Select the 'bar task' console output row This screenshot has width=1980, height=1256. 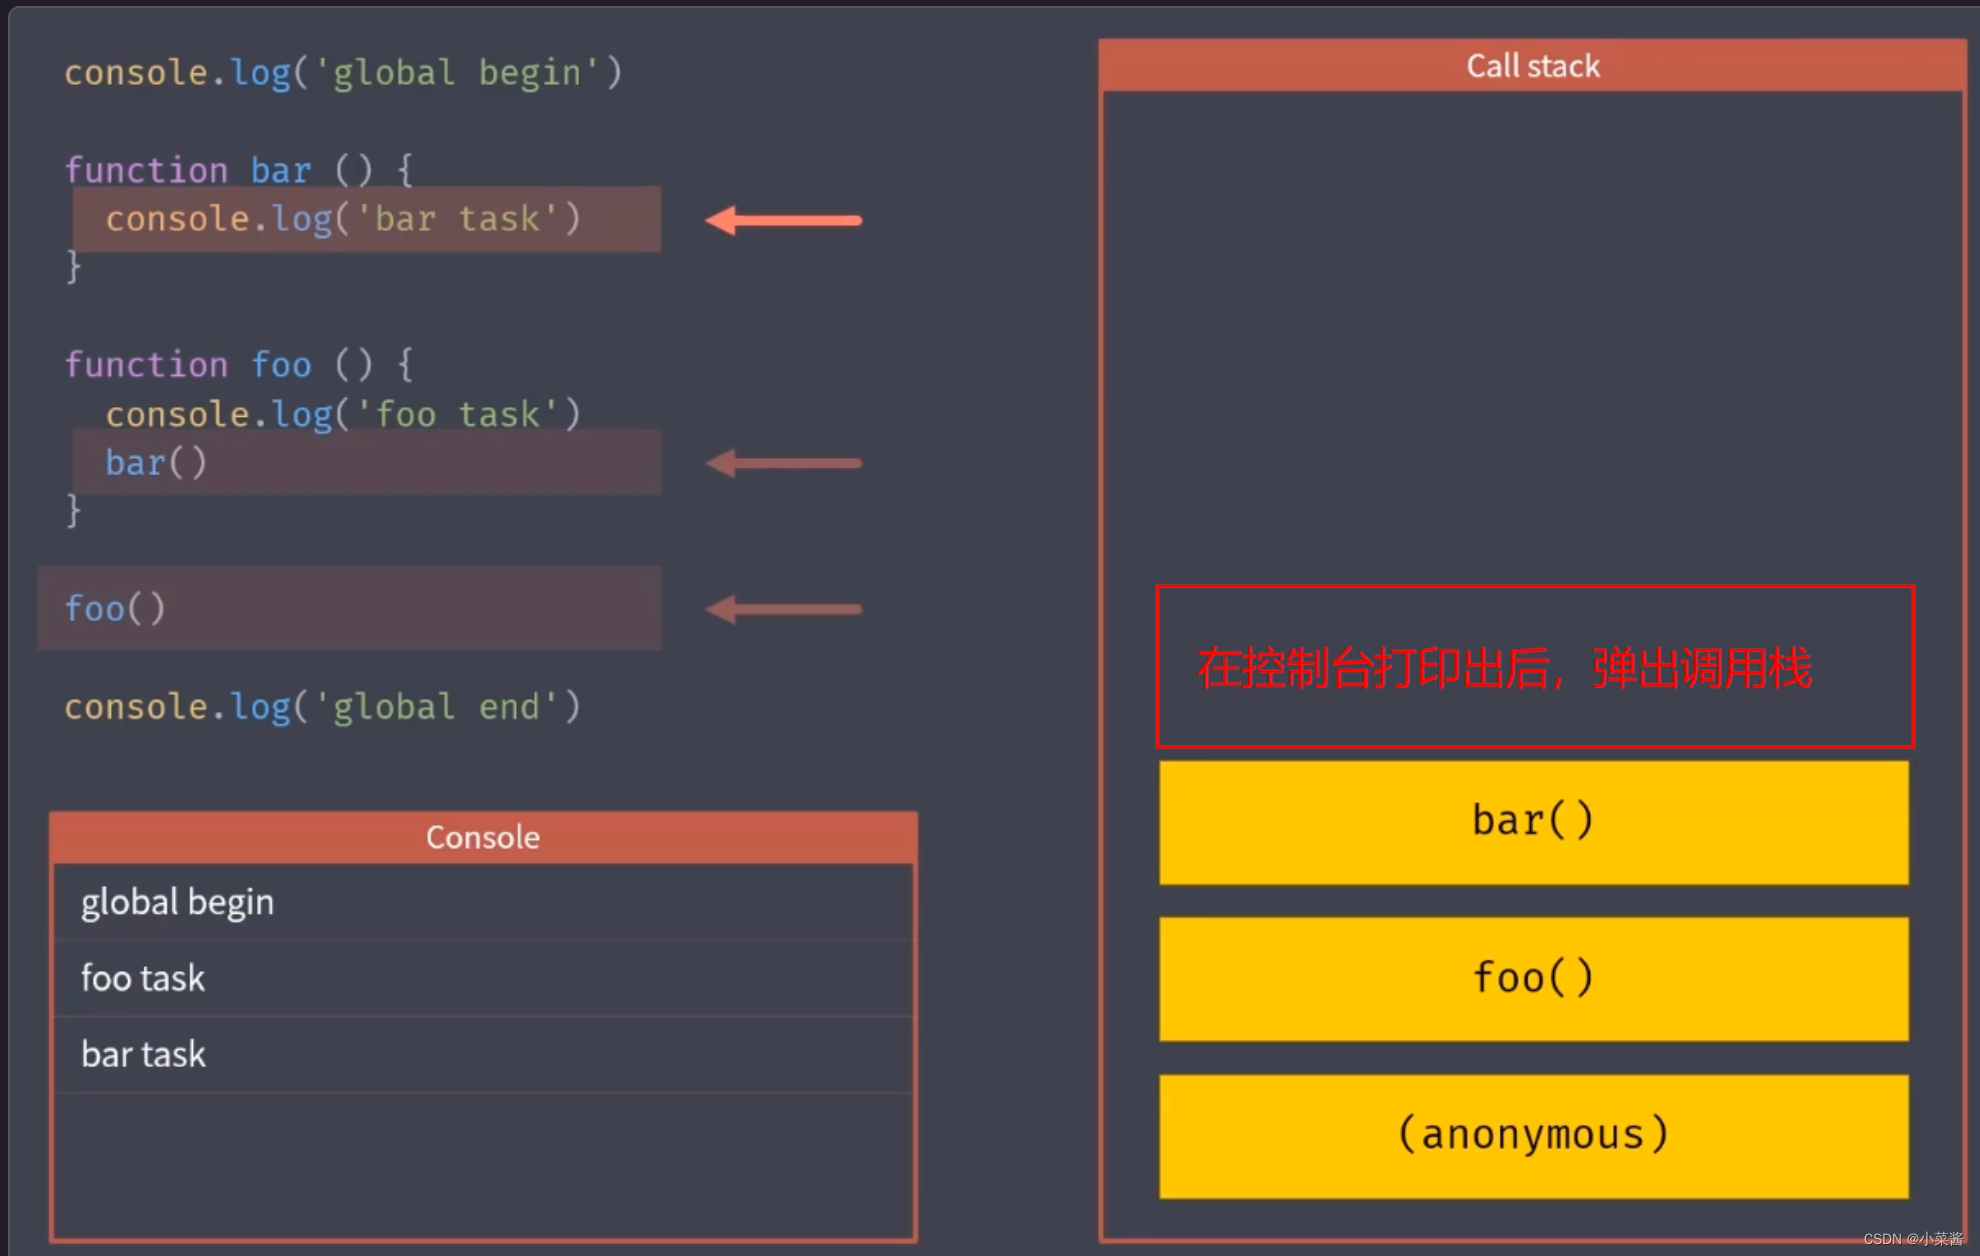click(x=483, y=1054)
